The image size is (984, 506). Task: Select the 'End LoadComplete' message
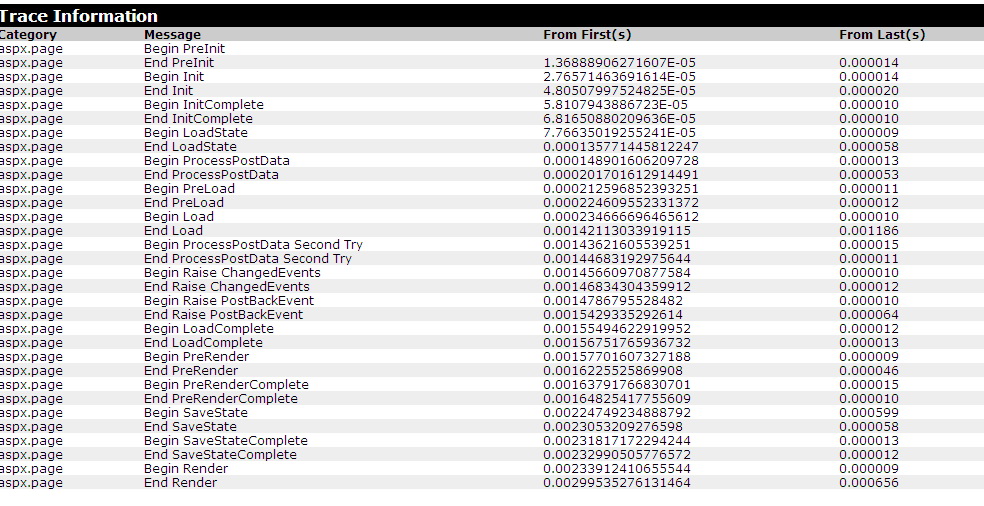pos(203,342)
